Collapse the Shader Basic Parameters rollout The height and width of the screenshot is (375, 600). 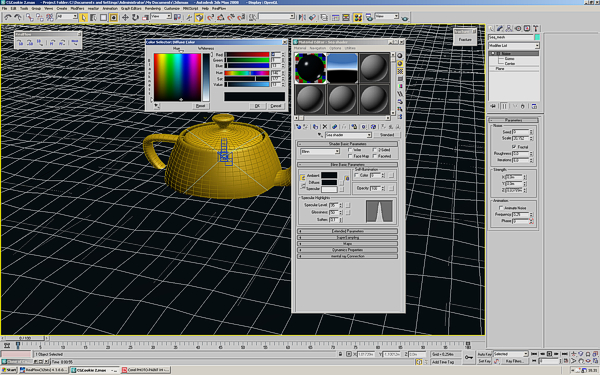347,144
